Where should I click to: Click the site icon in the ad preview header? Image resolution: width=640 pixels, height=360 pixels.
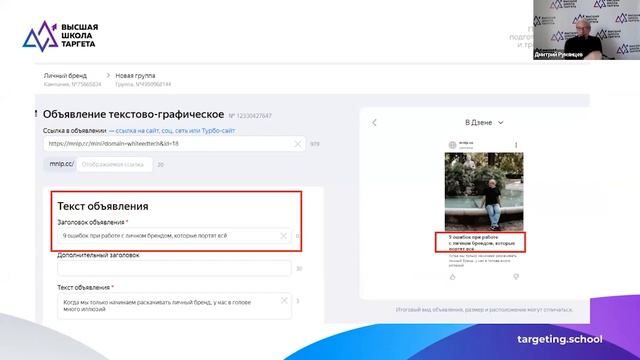[x=452, y=145]
